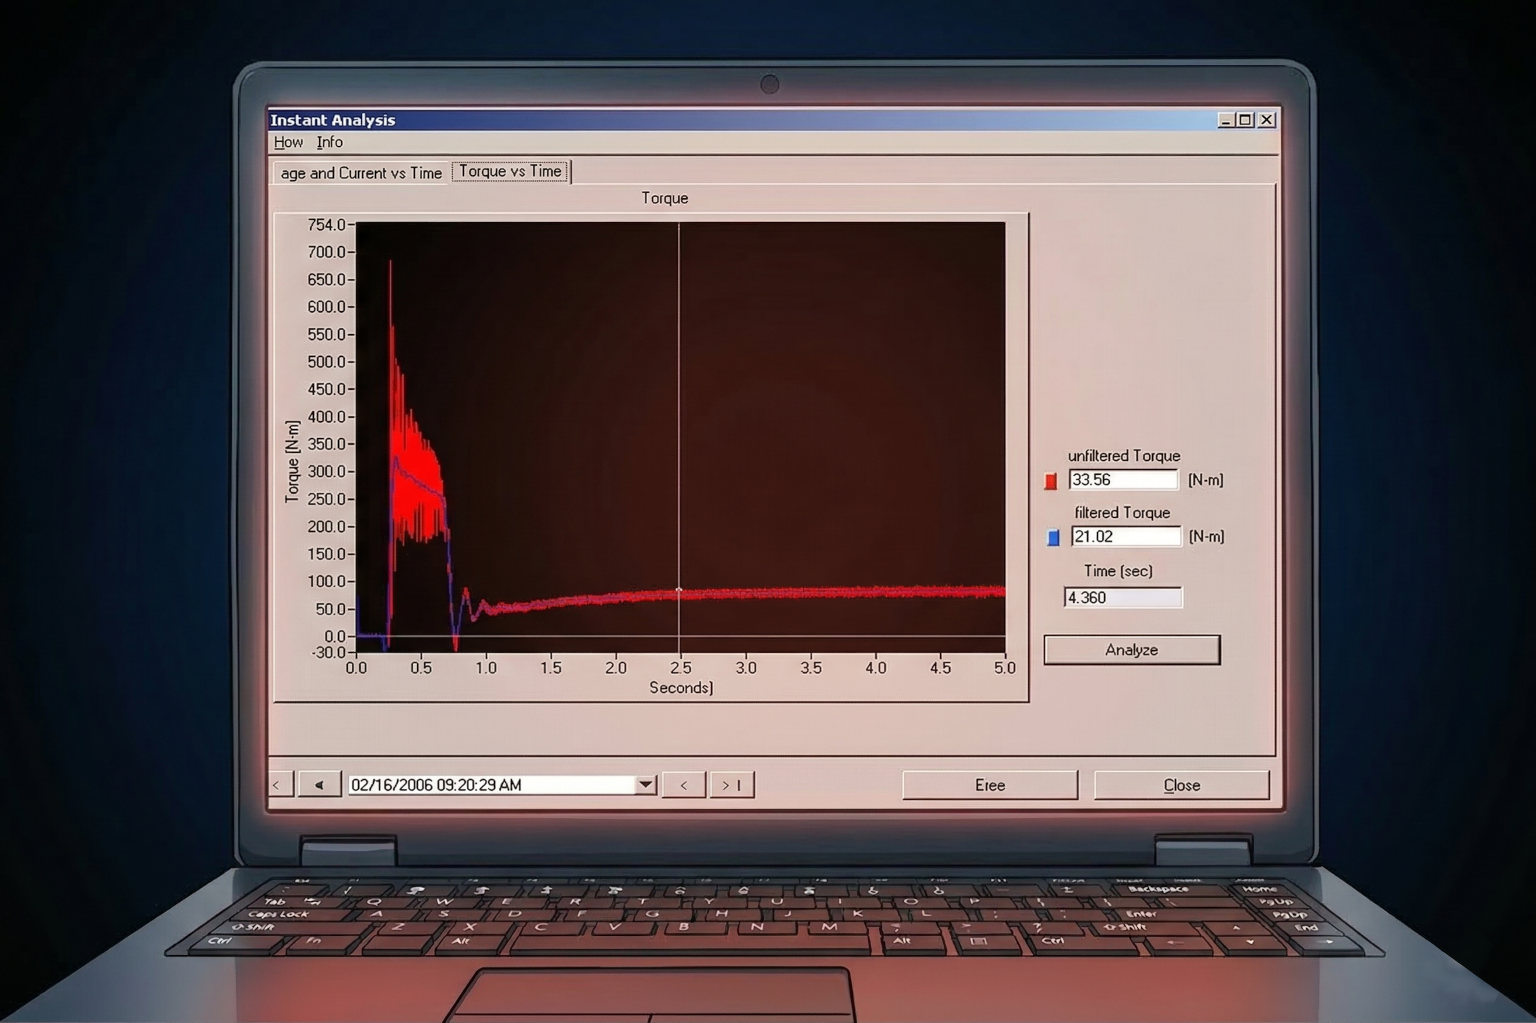Close the window via title bar X
This screenshot has height=1023, width=1536.
[1266, 120]
